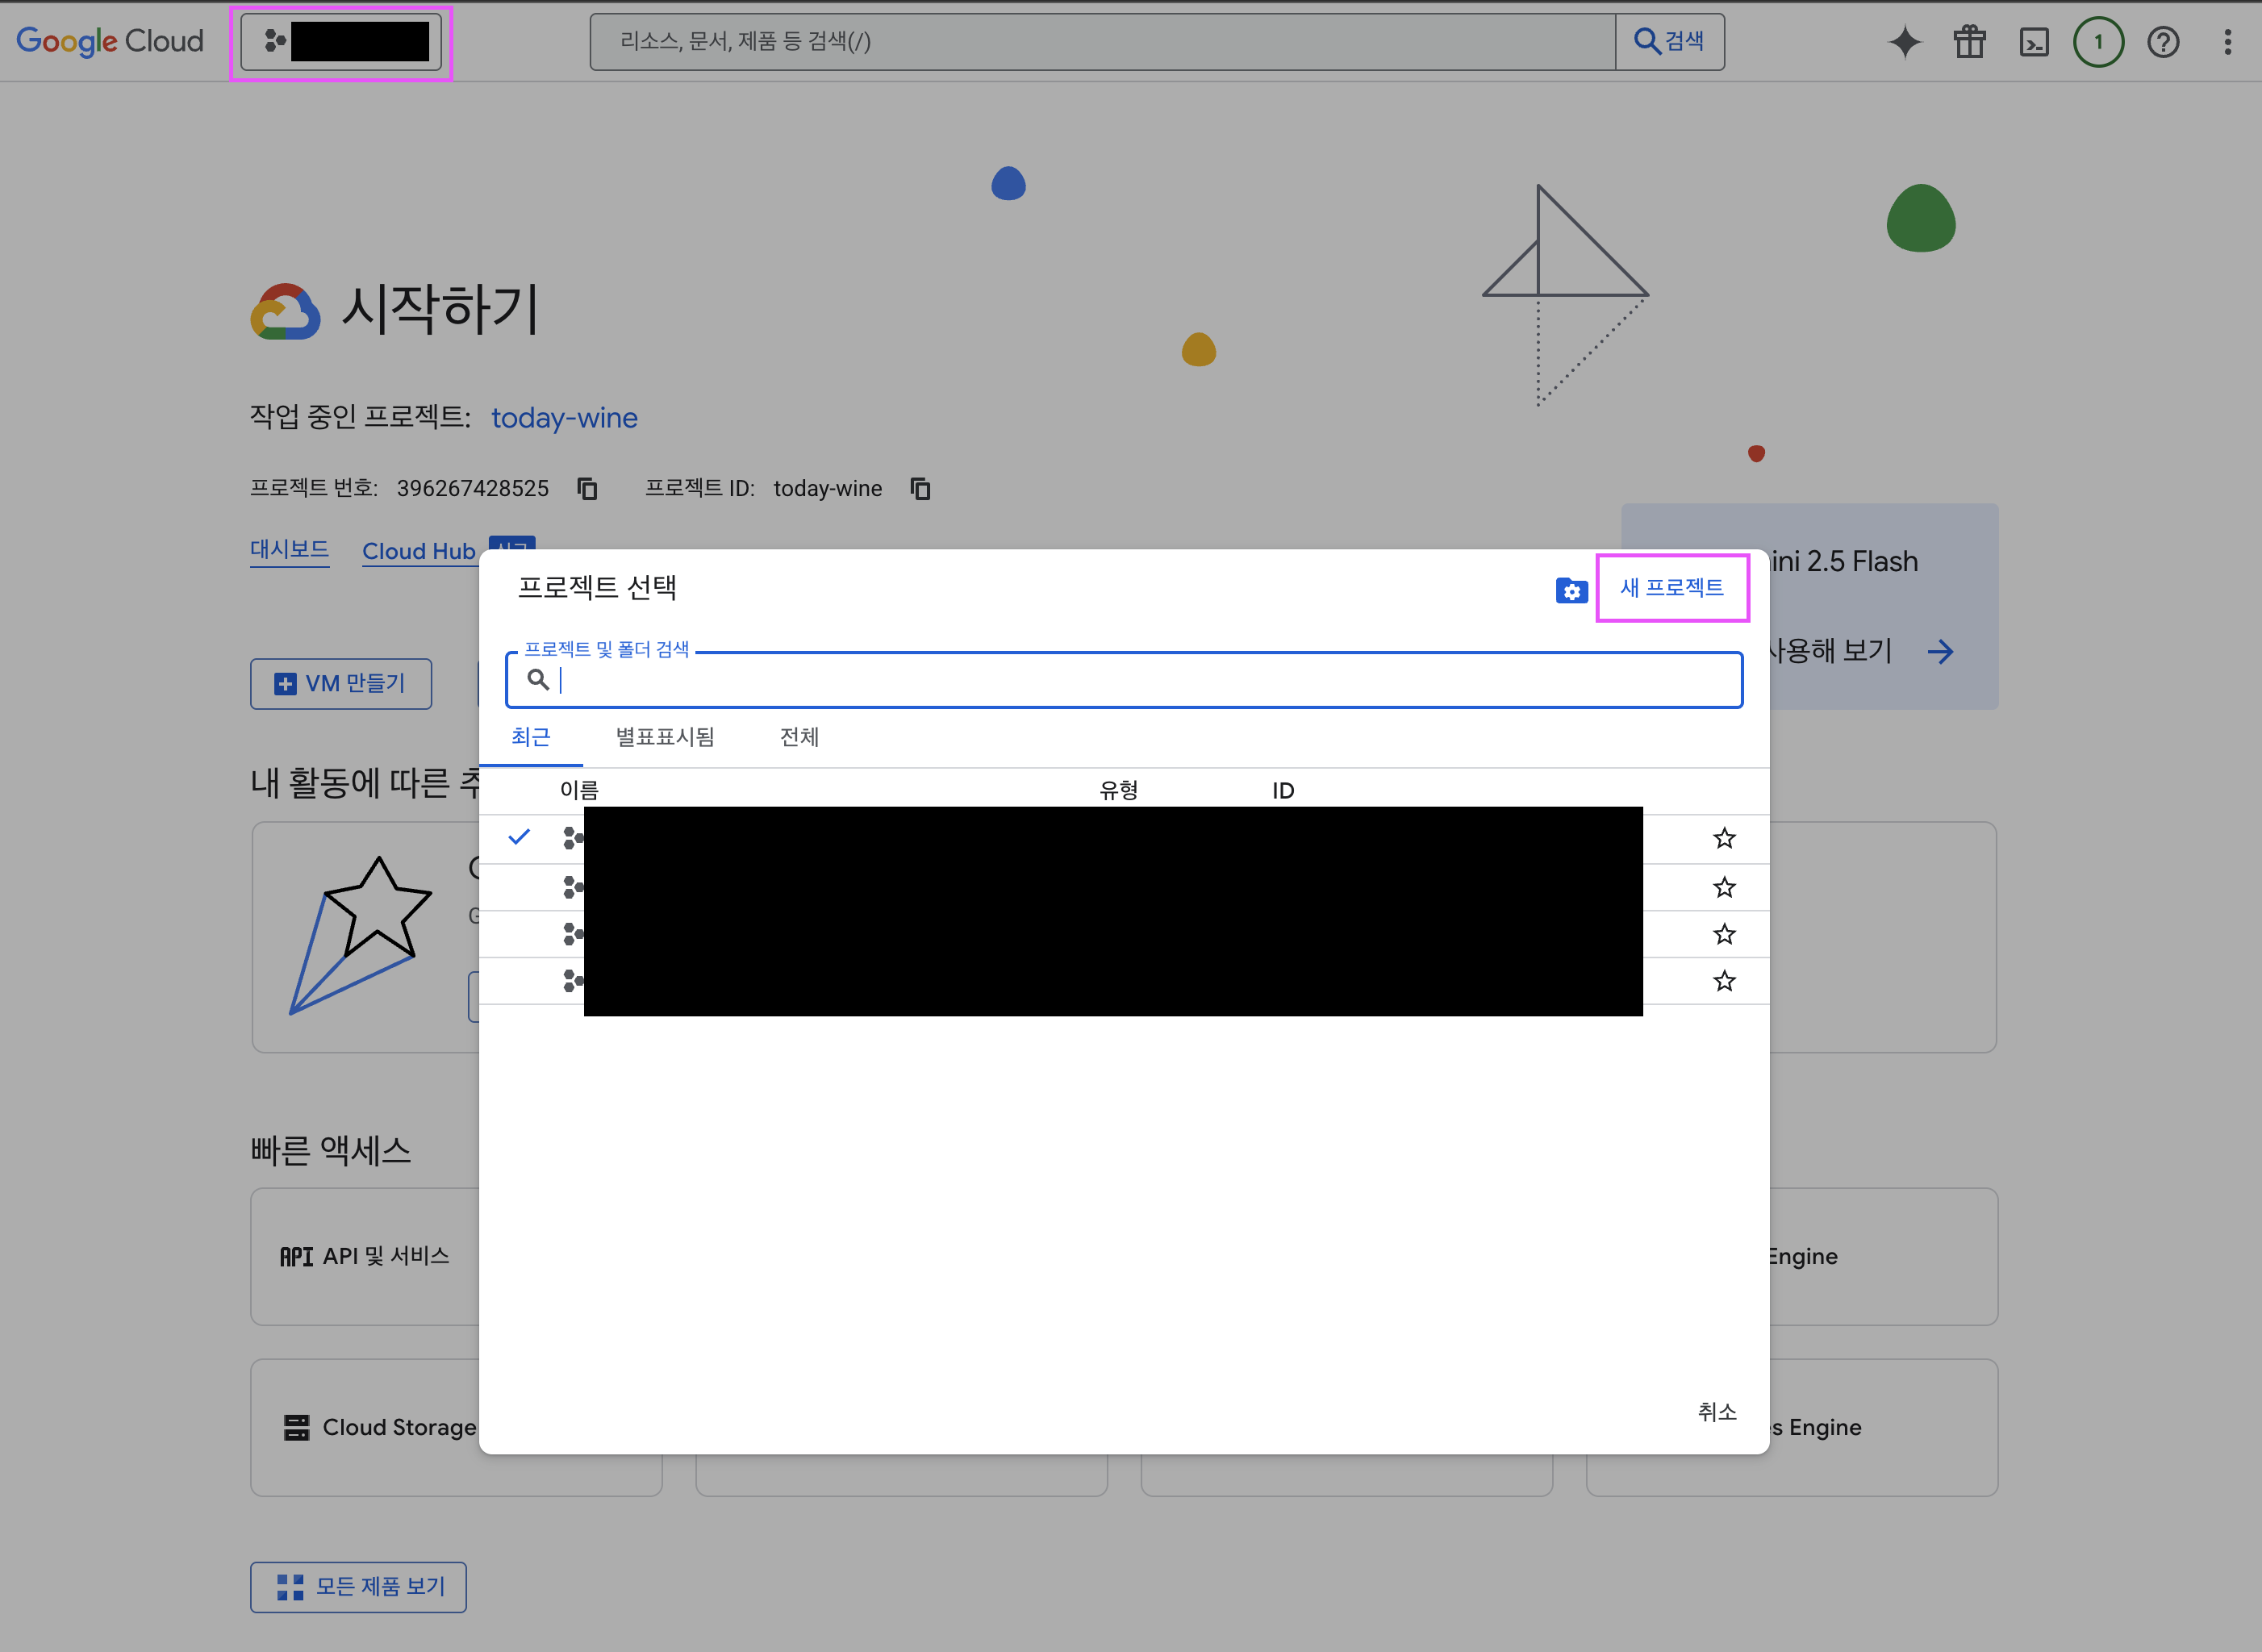Image resolution: width=2262 pixels, height=1652 pixels.
Task: Switch to the 전체 tab
Action: pos(799,737)
